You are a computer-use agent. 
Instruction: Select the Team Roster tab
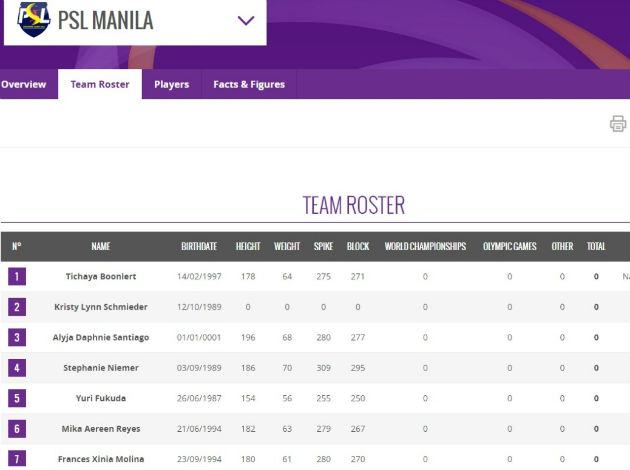[100, 85]
